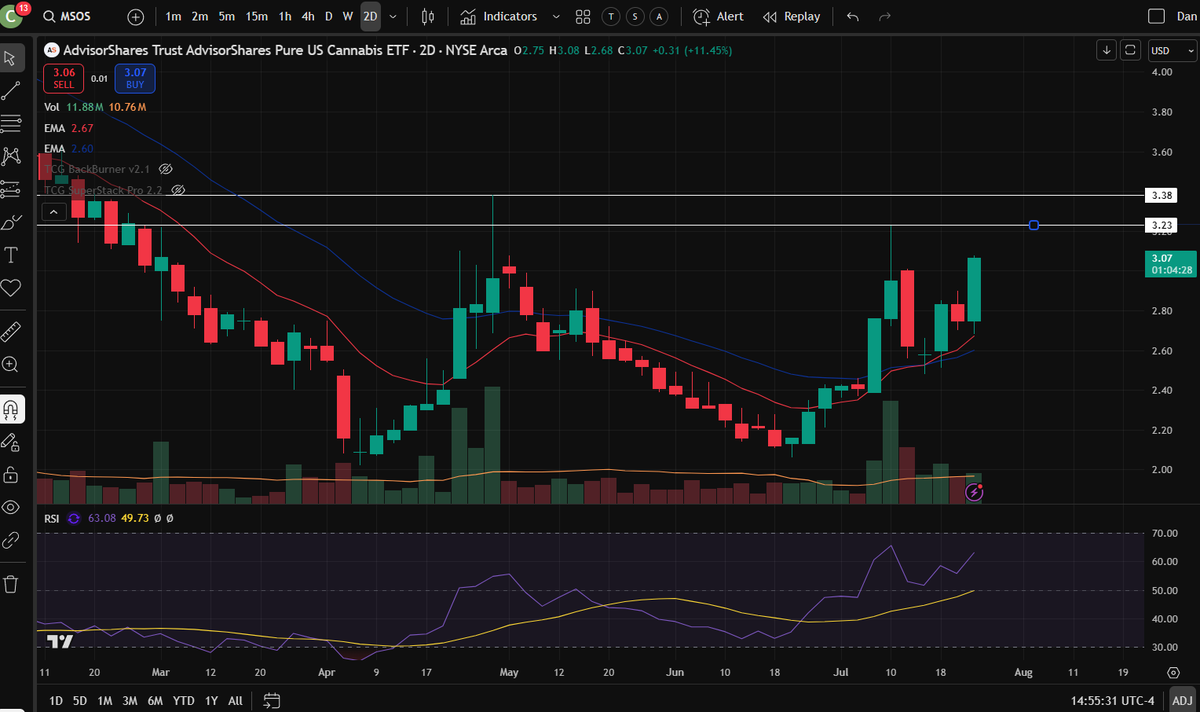Toggle stay in drawing mode pencil-lock

[x=12, y=441]
